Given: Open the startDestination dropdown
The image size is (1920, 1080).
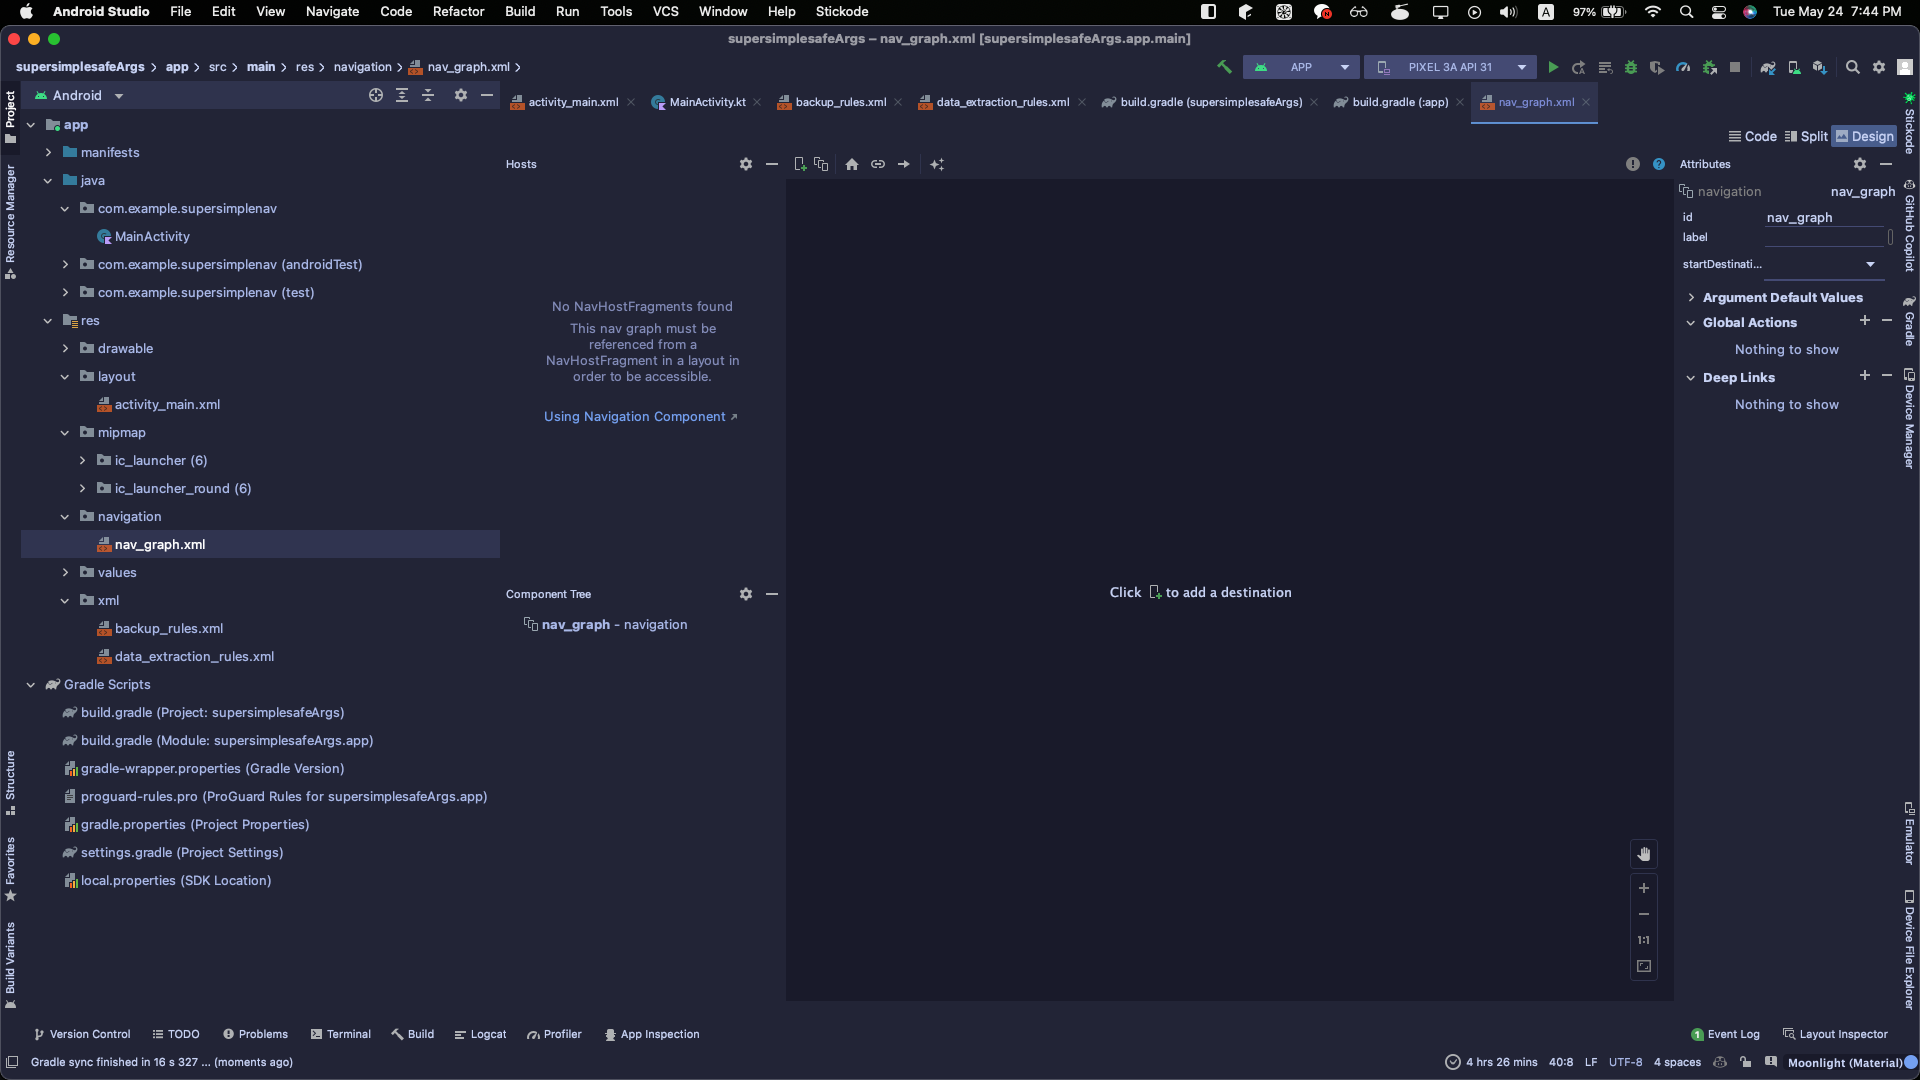Looking at the screenshot, I should 1870,264.
